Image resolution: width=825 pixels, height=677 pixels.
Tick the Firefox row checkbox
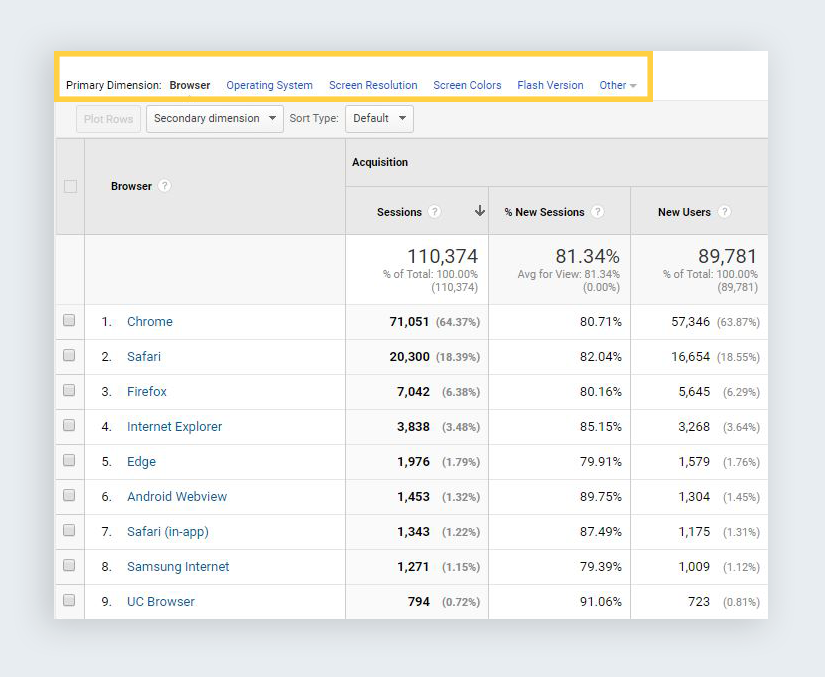click(69, 390)
